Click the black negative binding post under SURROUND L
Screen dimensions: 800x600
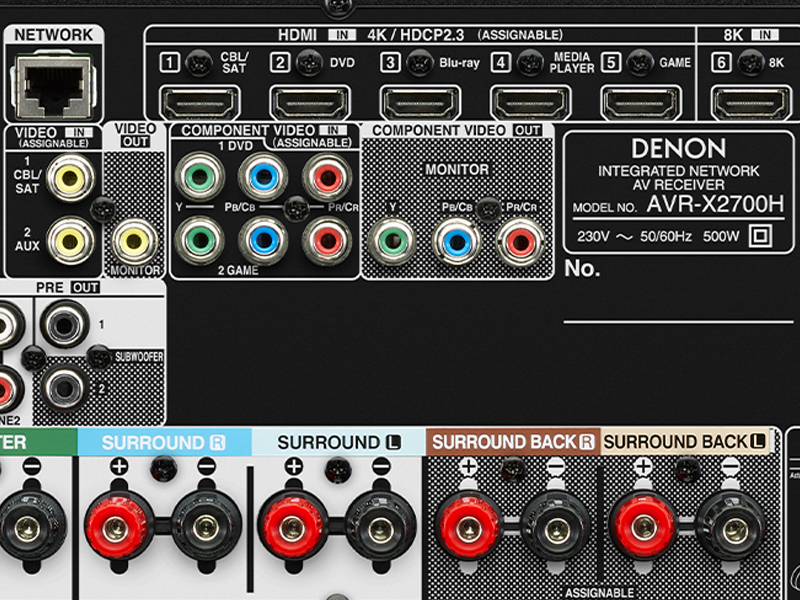point(381,529)
